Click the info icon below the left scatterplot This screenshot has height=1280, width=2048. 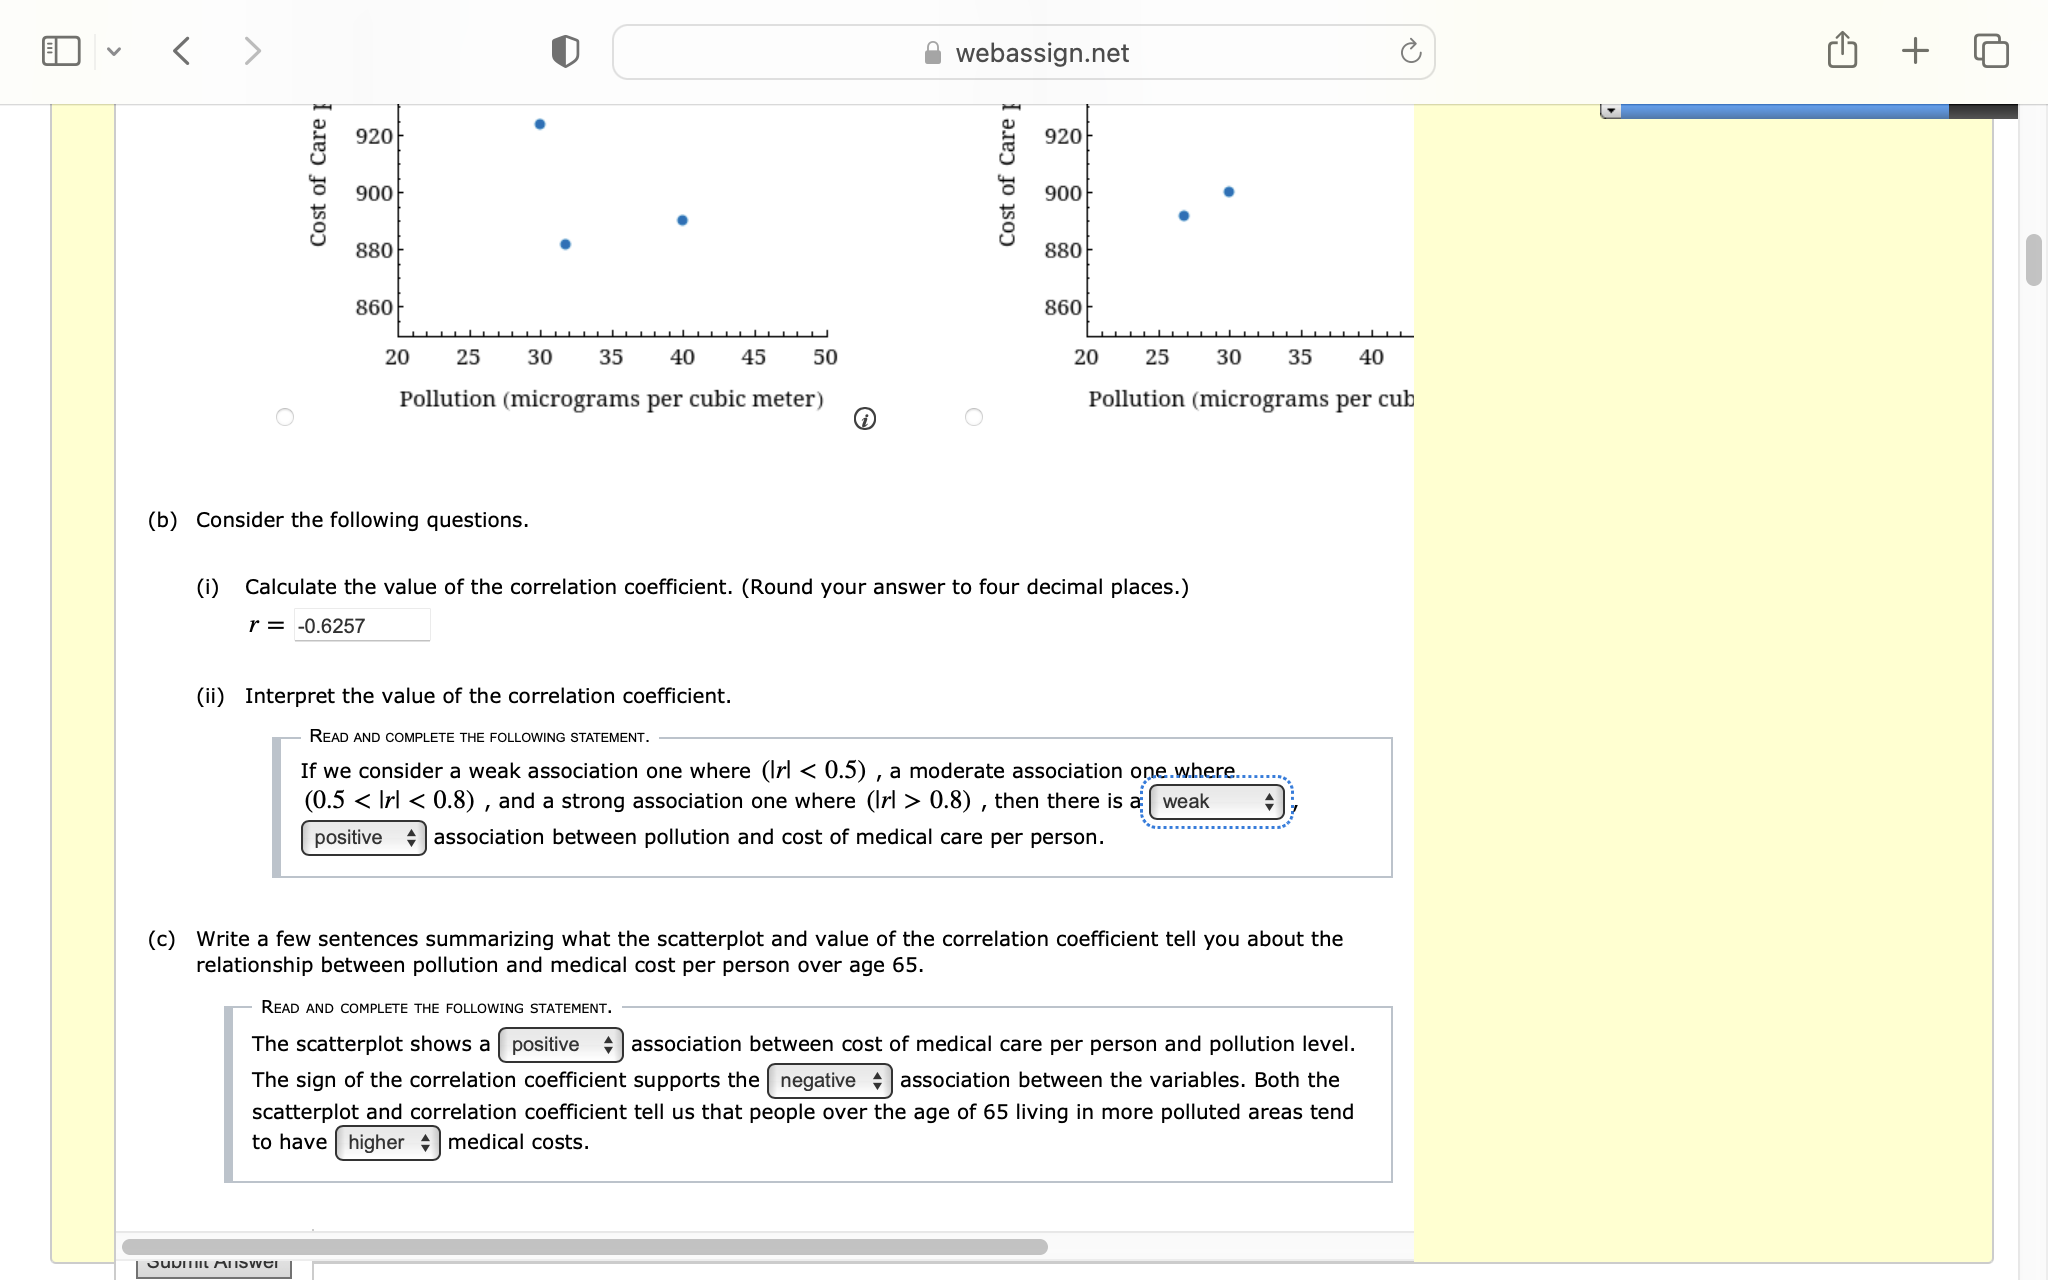pyautogui.click(x=864, y=419)
